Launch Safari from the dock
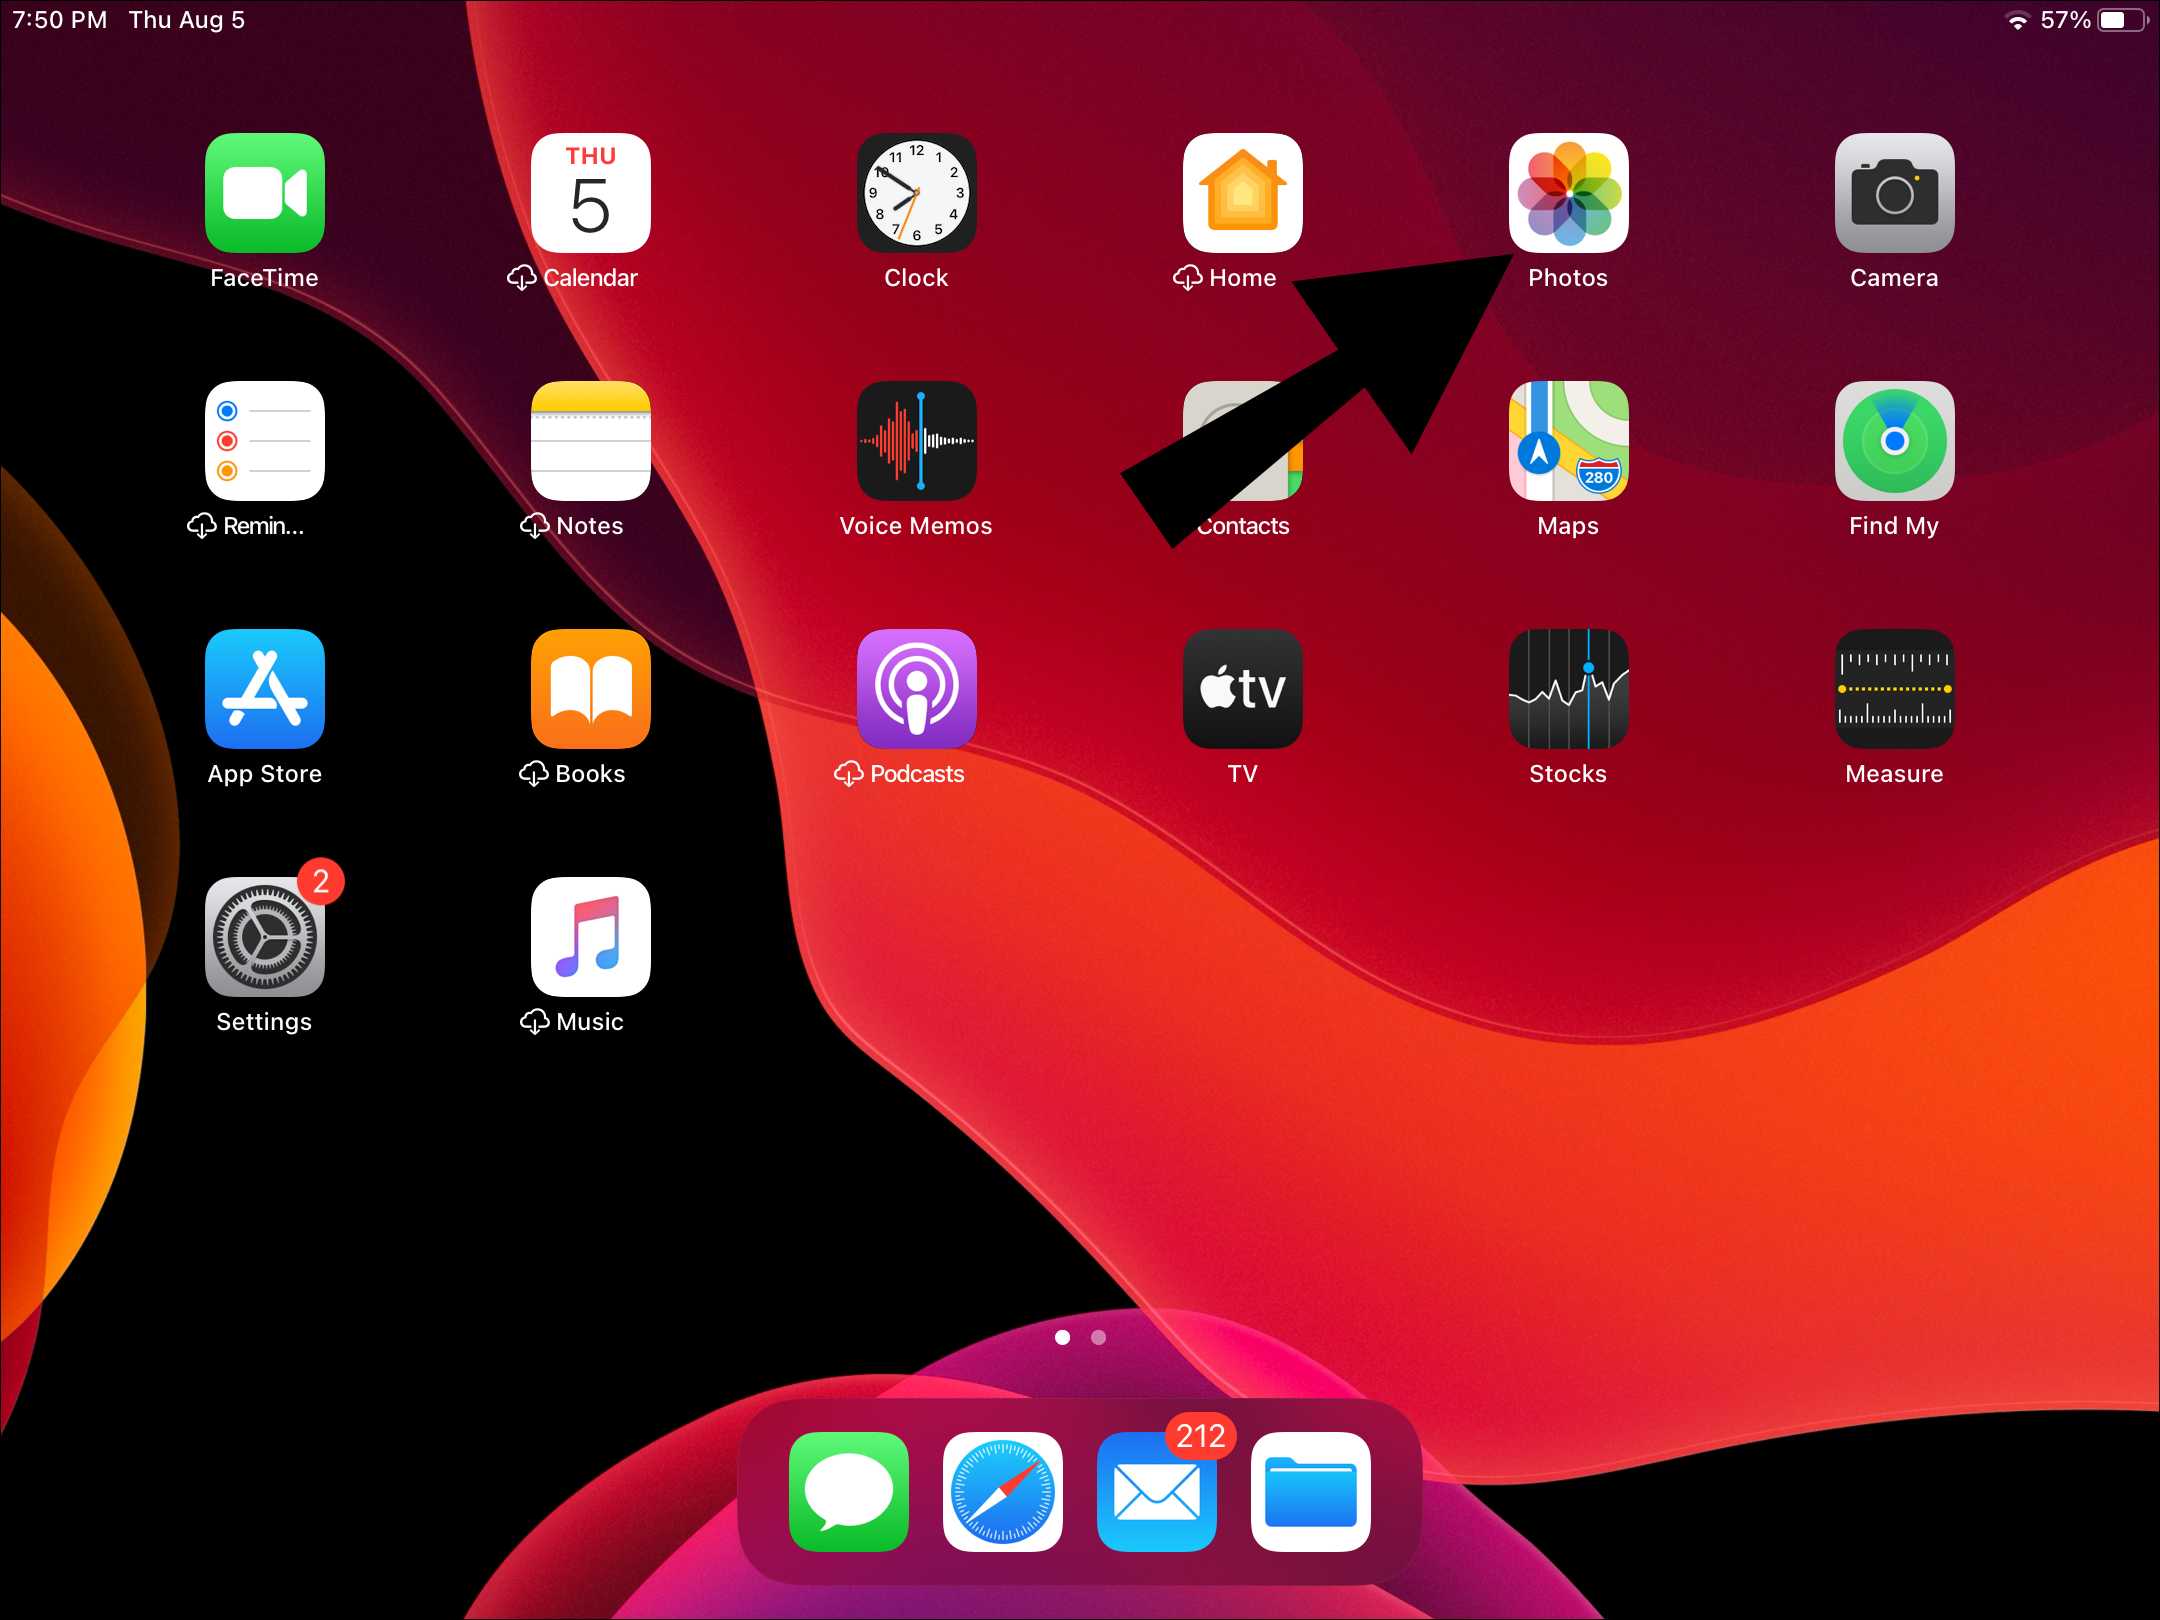2160x1620 pixels. [x=1002, y=1491]
